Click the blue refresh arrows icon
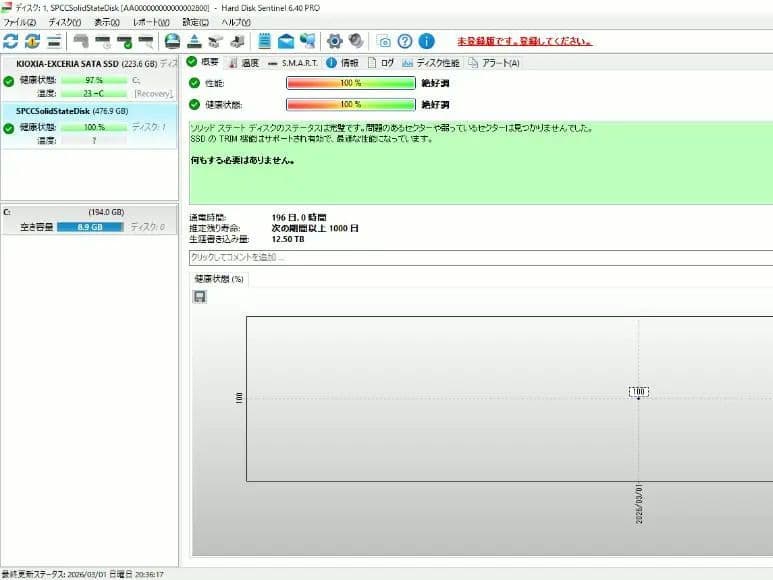Viewport: 773px width, 580px height. pyautogui.click(x=10, y=41)
